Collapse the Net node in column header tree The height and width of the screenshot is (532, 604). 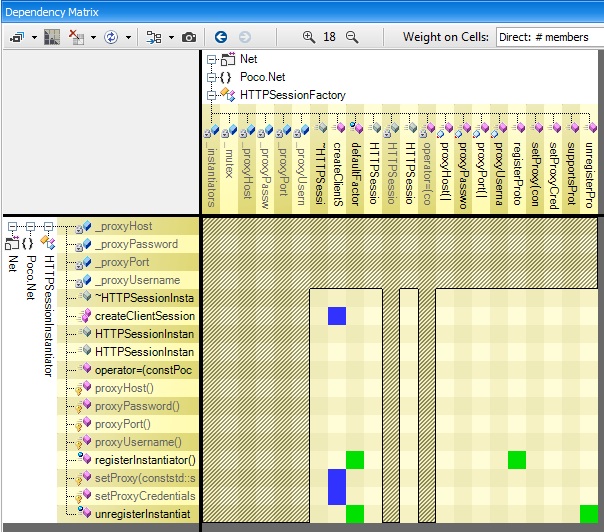[x=211, y=60]
